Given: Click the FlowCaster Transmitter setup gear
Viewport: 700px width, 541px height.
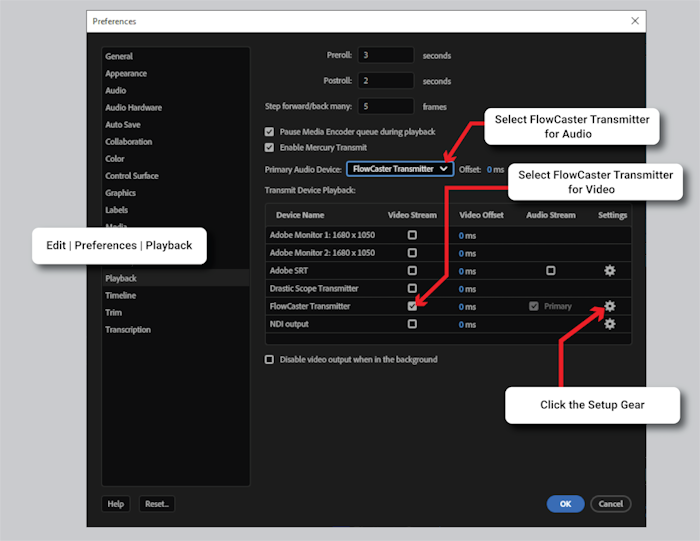Looking at the screenshot, I should 609,306.
